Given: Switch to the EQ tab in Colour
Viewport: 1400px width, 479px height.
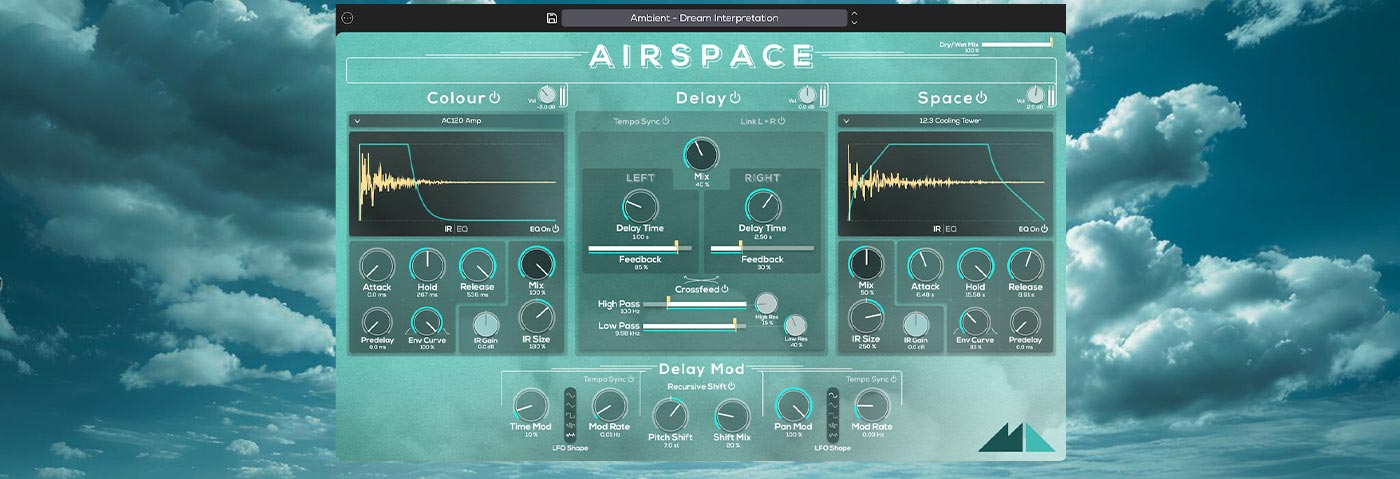Looking at the screenshot, I should pos(462,228).
